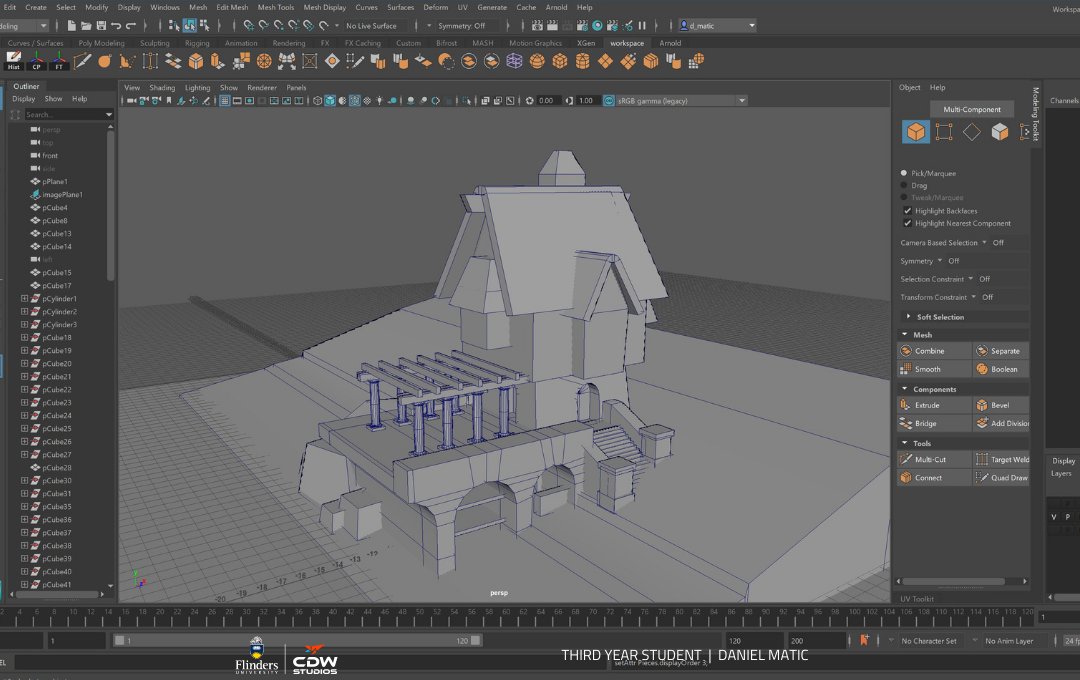Click the Bevel button
The height and width of the screenshot is (680, 1080).
pyautogui.click(x=1001, y=405)
